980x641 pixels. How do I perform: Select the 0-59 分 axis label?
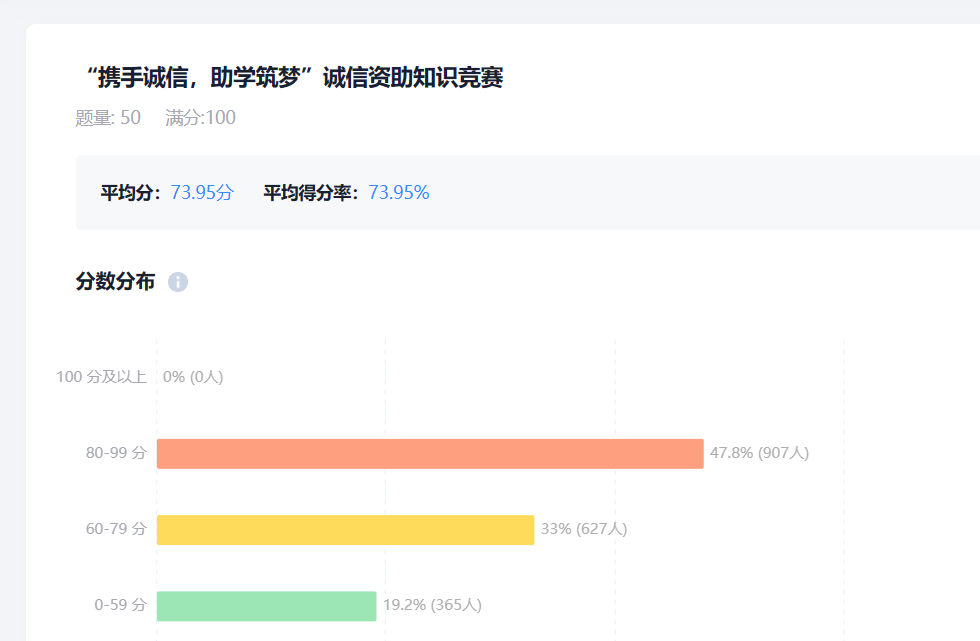pos(120,605)
